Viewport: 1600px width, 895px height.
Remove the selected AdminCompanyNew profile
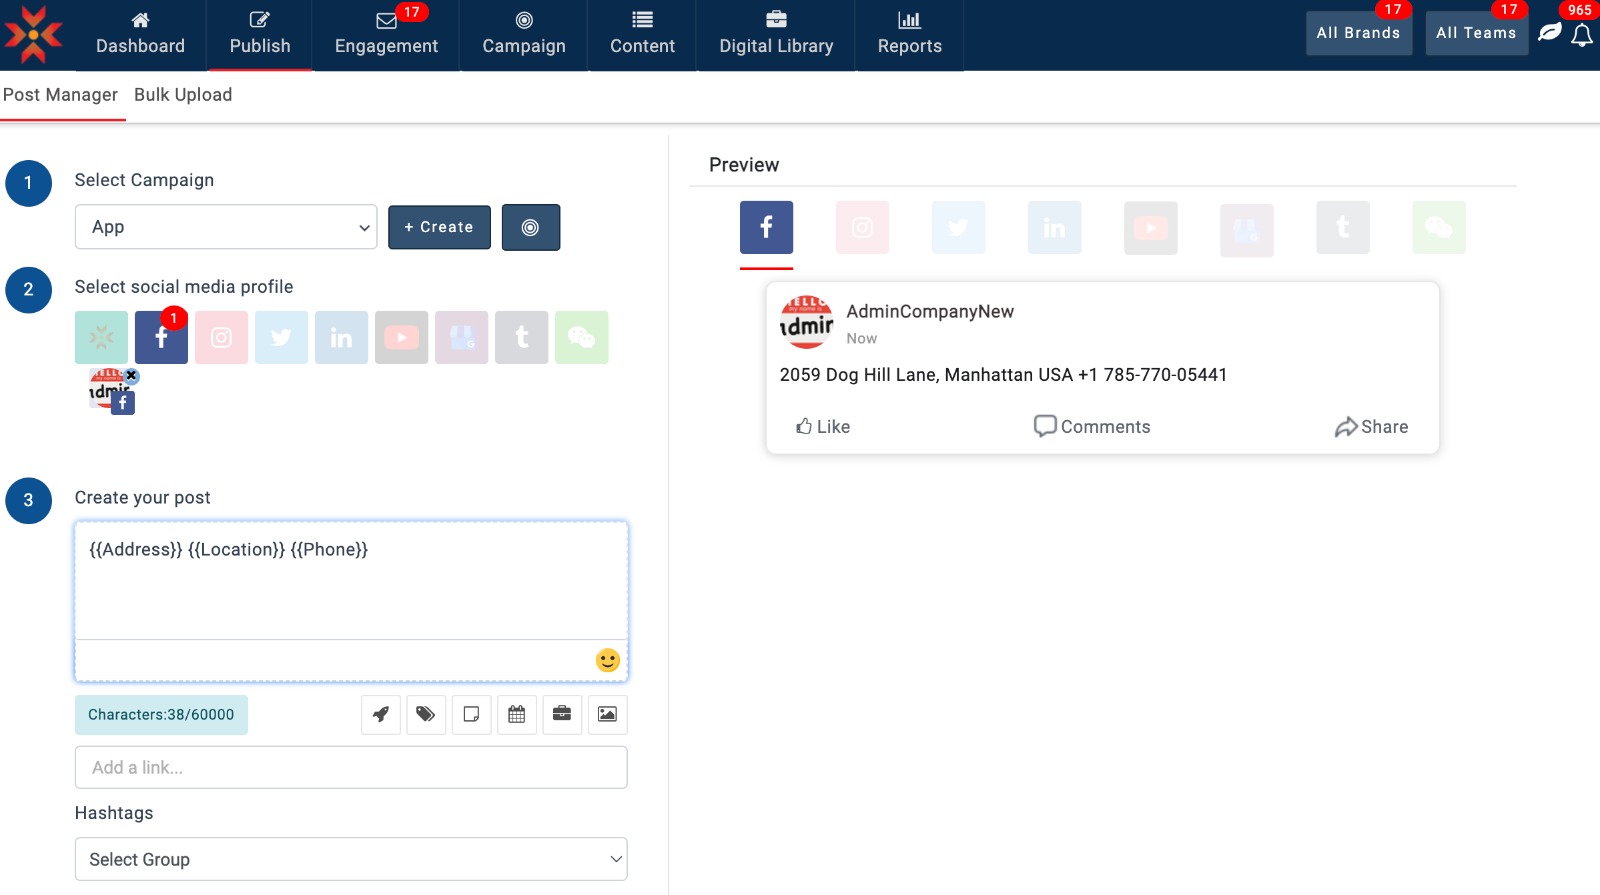(131, 376)
